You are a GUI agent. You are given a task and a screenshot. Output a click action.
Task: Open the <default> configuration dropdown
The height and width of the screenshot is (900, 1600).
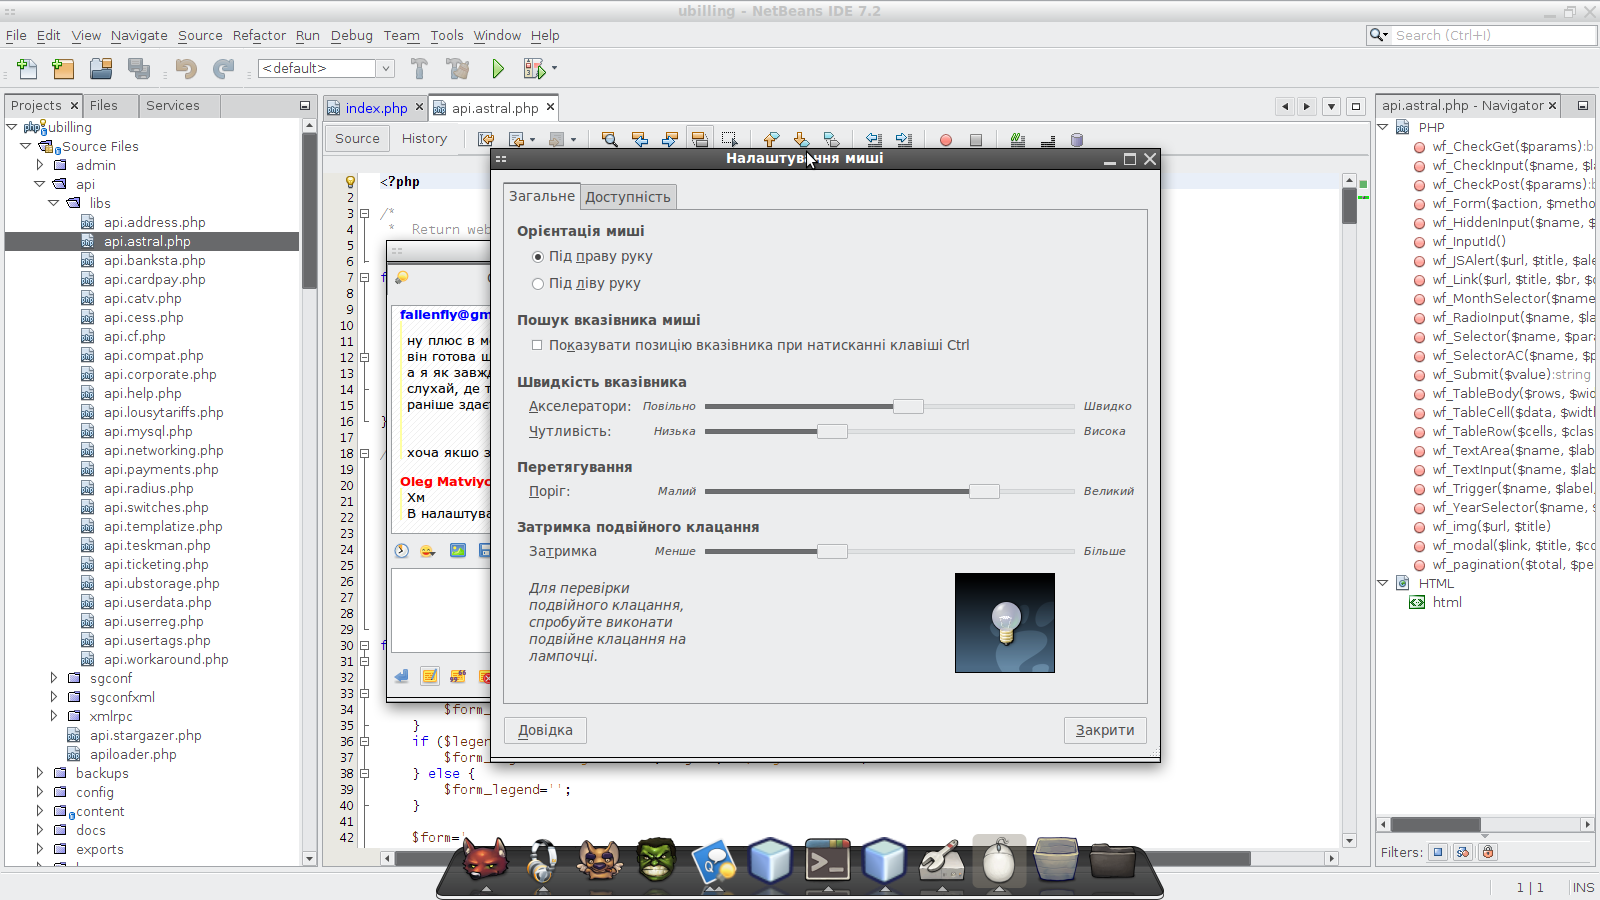[386, 68]
